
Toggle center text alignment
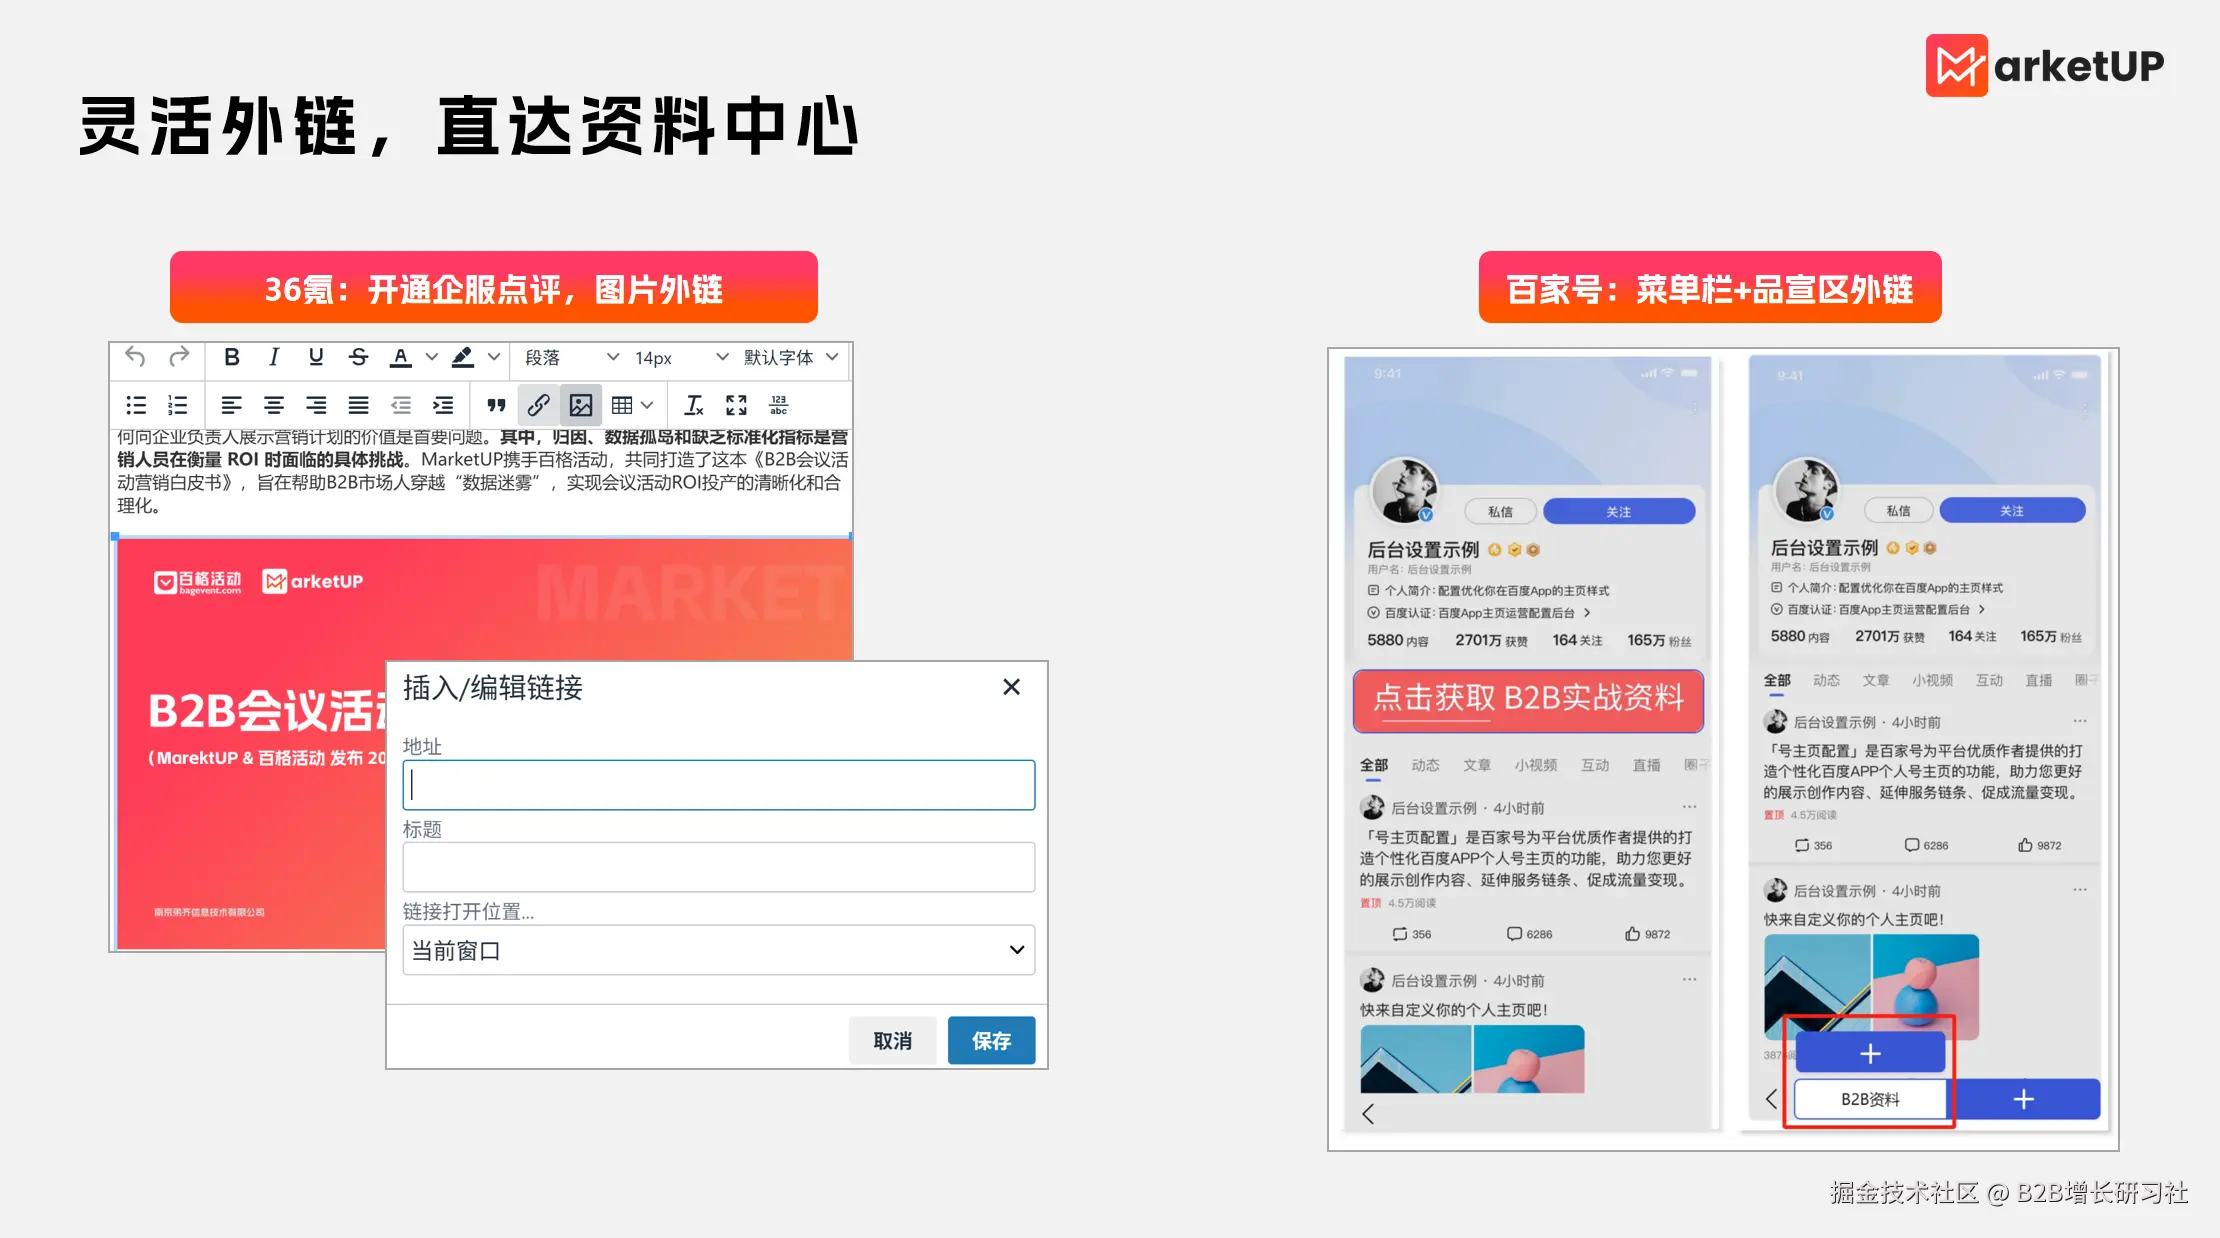click(x=273, y=405)
